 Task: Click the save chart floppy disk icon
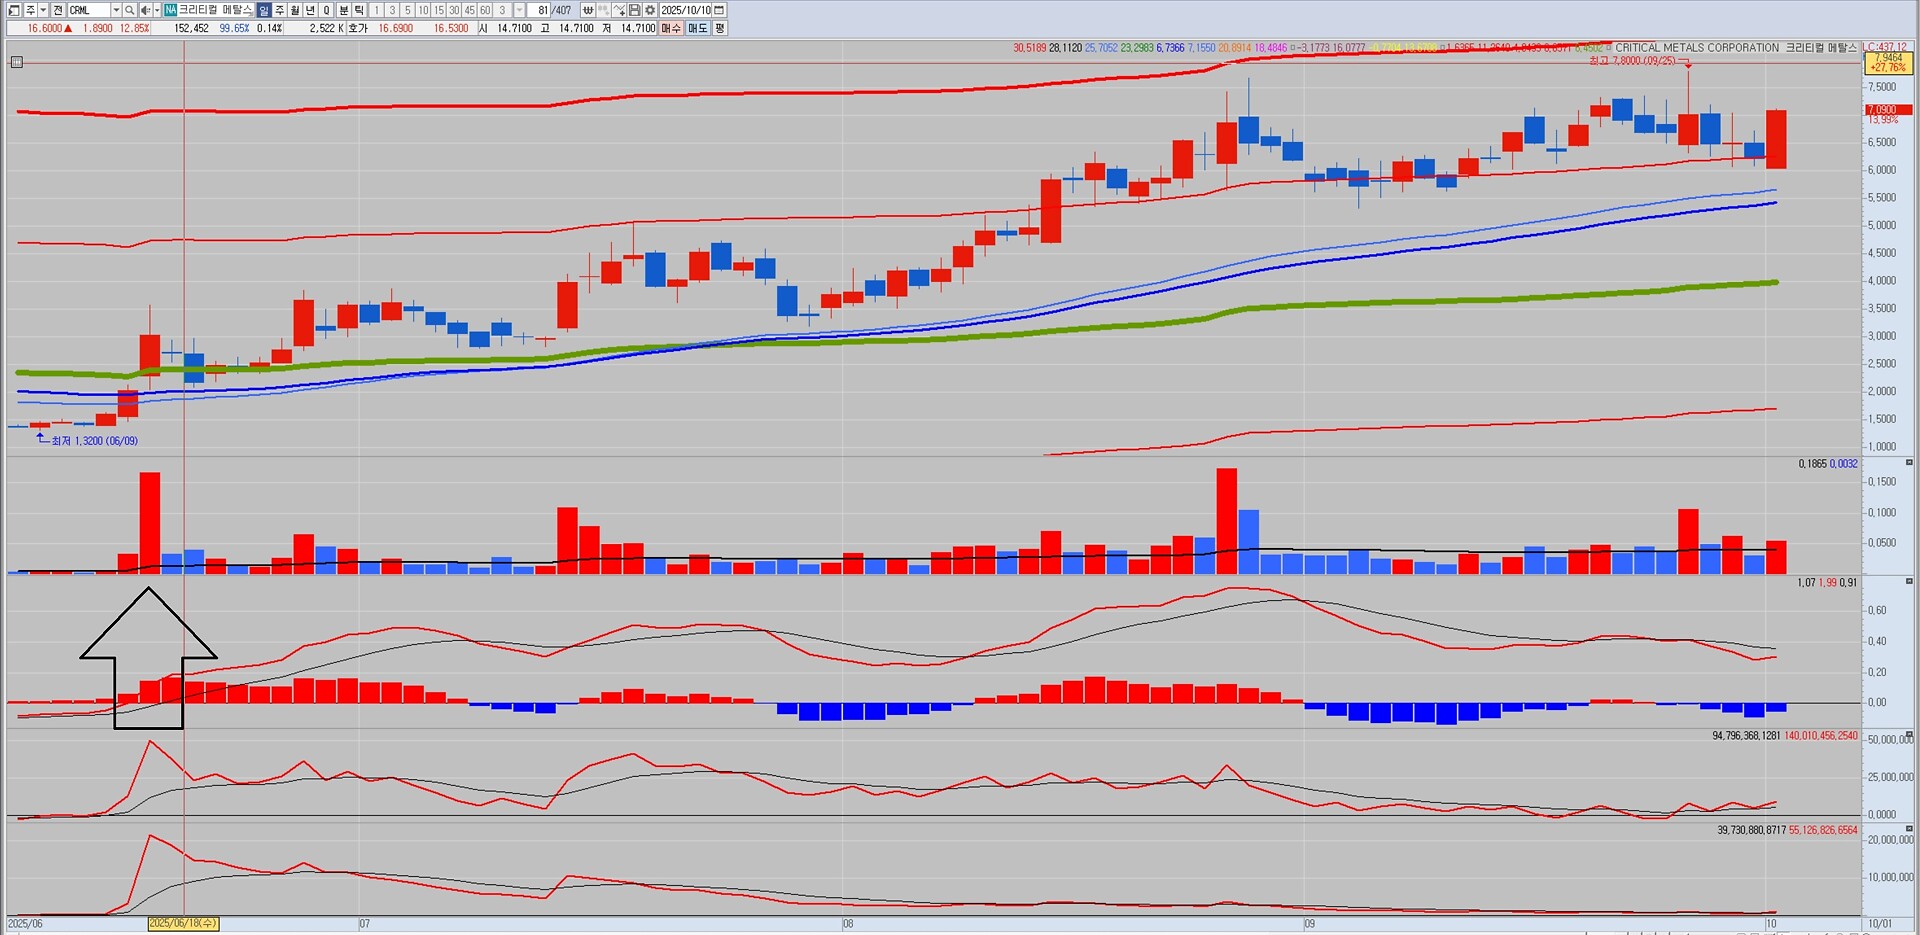tap(635, 10)
